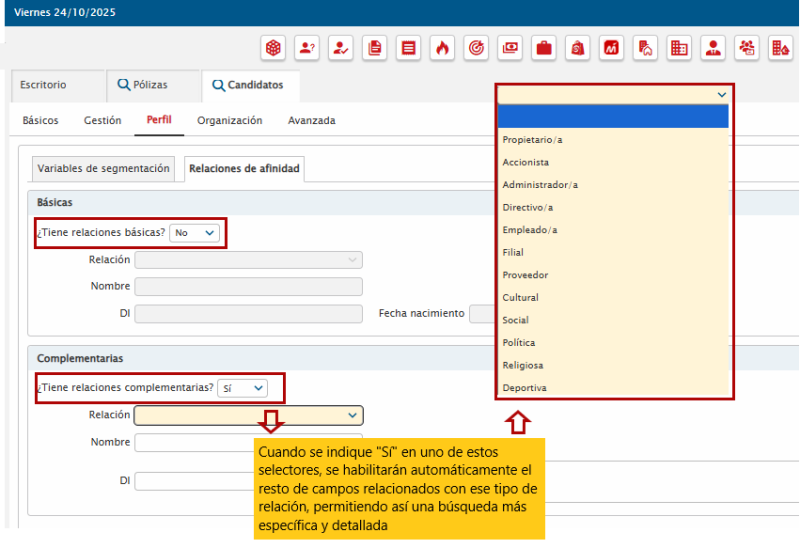Expand the complementary Relación combo box
The width and height of the screenshot is (800, 548).
point(248,415)
